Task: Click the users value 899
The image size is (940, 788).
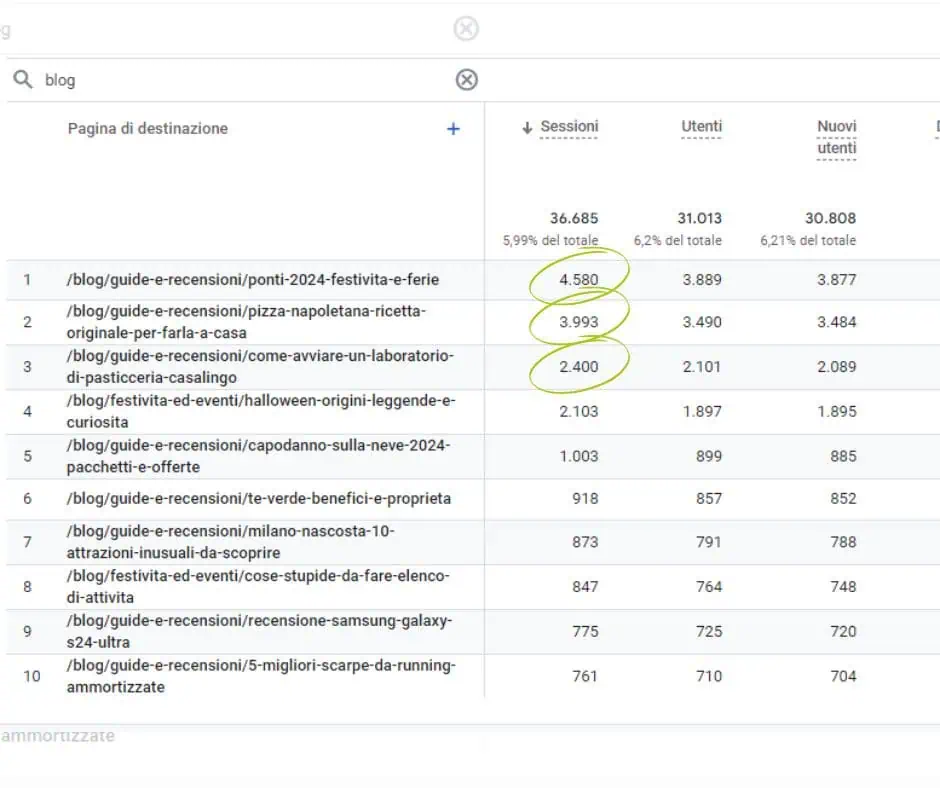Action: pyautogui.click(x=709, y=456)
